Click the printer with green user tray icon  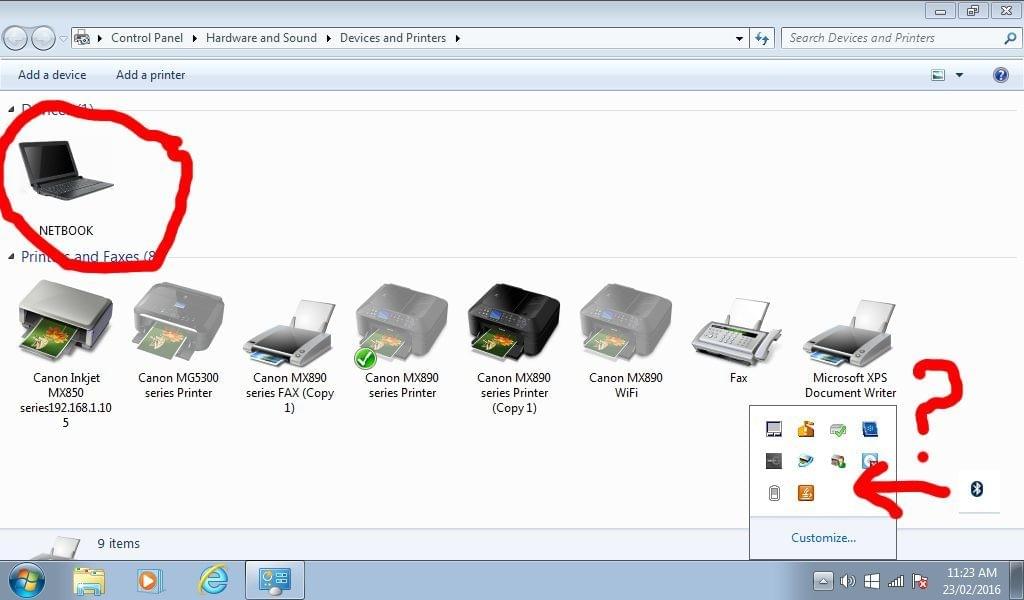[838, 461]
